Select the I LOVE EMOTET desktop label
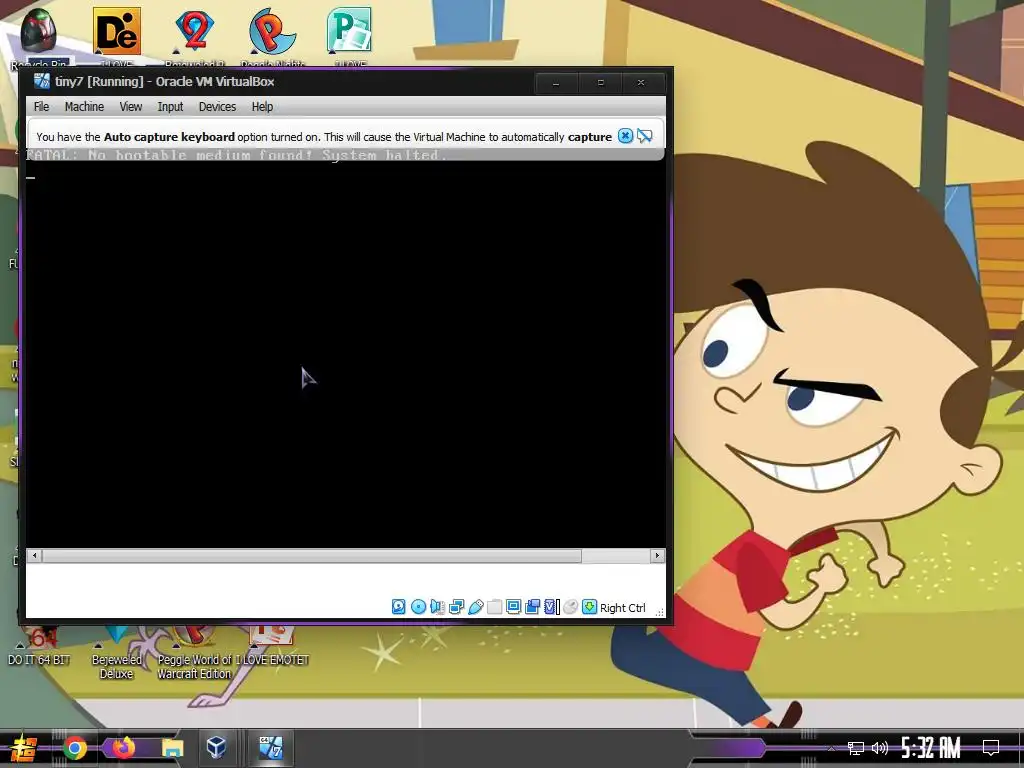This screenshot has height=768, width=1024. click(x=272, y=660)
